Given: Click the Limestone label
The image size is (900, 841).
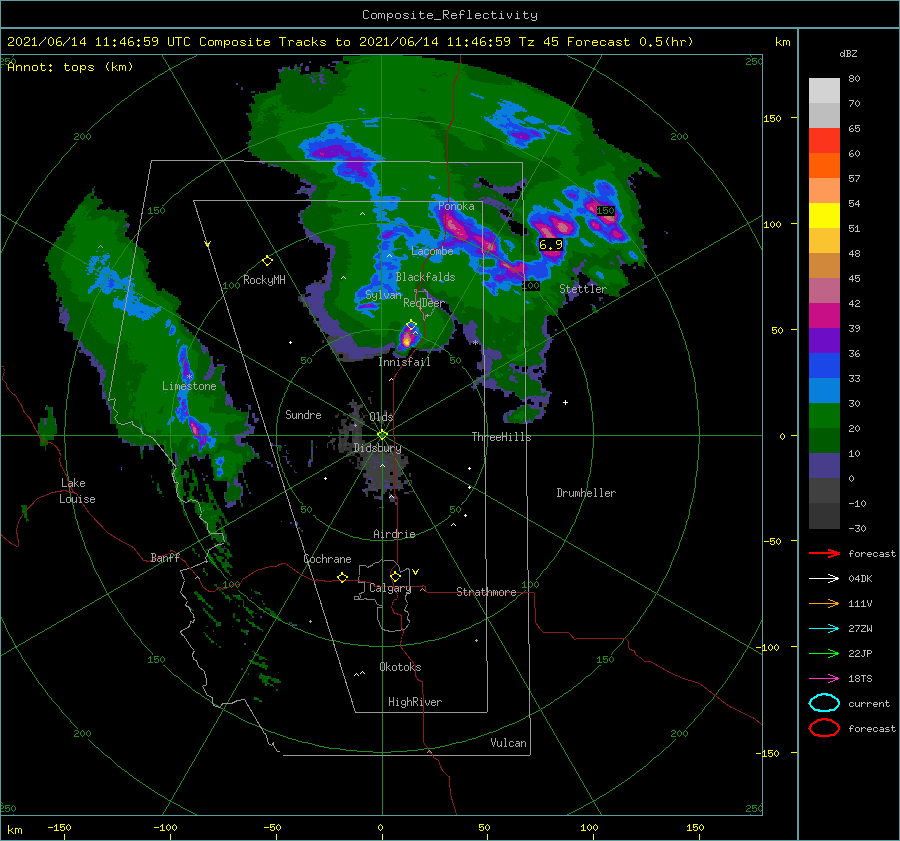Looking at the screenshot, I should coord(189,386).
